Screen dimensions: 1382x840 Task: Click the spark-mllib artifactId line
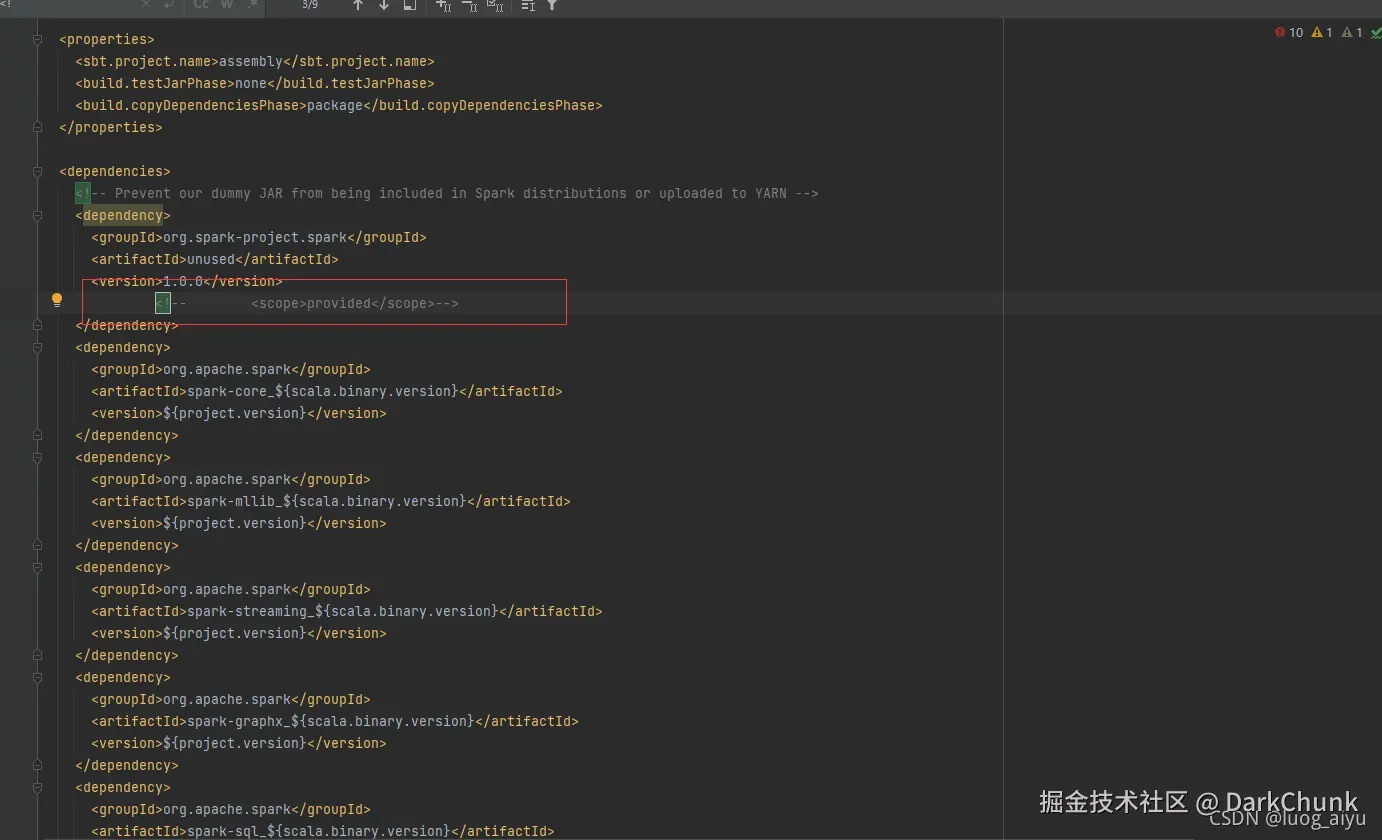click(331, 501)
